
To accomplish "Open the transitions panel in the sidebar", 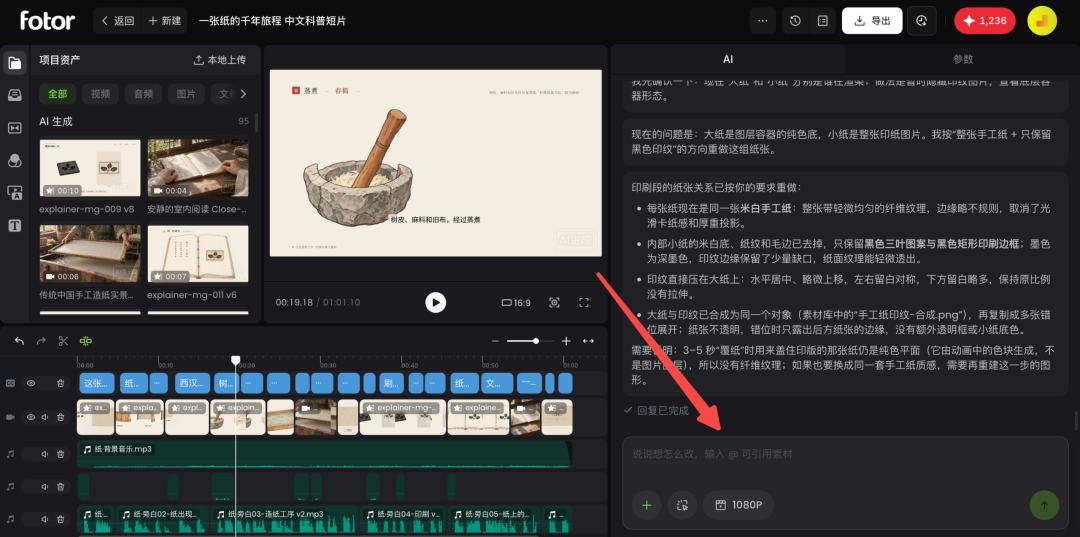I will click(14, 128).
